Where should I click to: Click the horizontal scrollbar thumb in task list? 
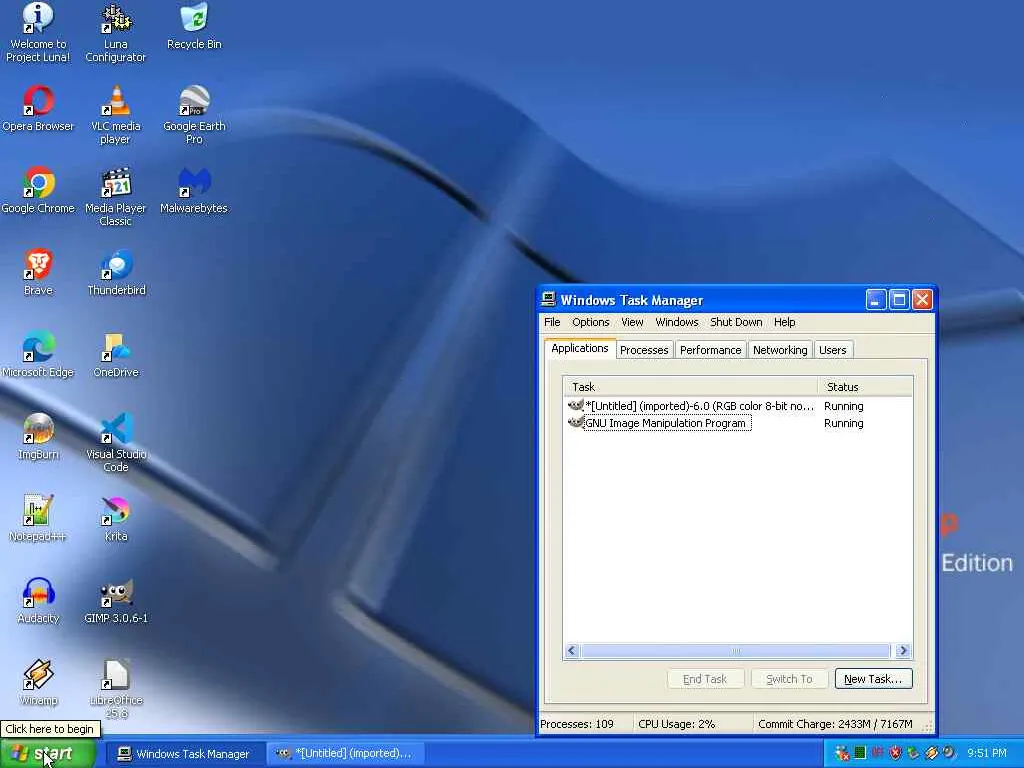tap(735, 650)
